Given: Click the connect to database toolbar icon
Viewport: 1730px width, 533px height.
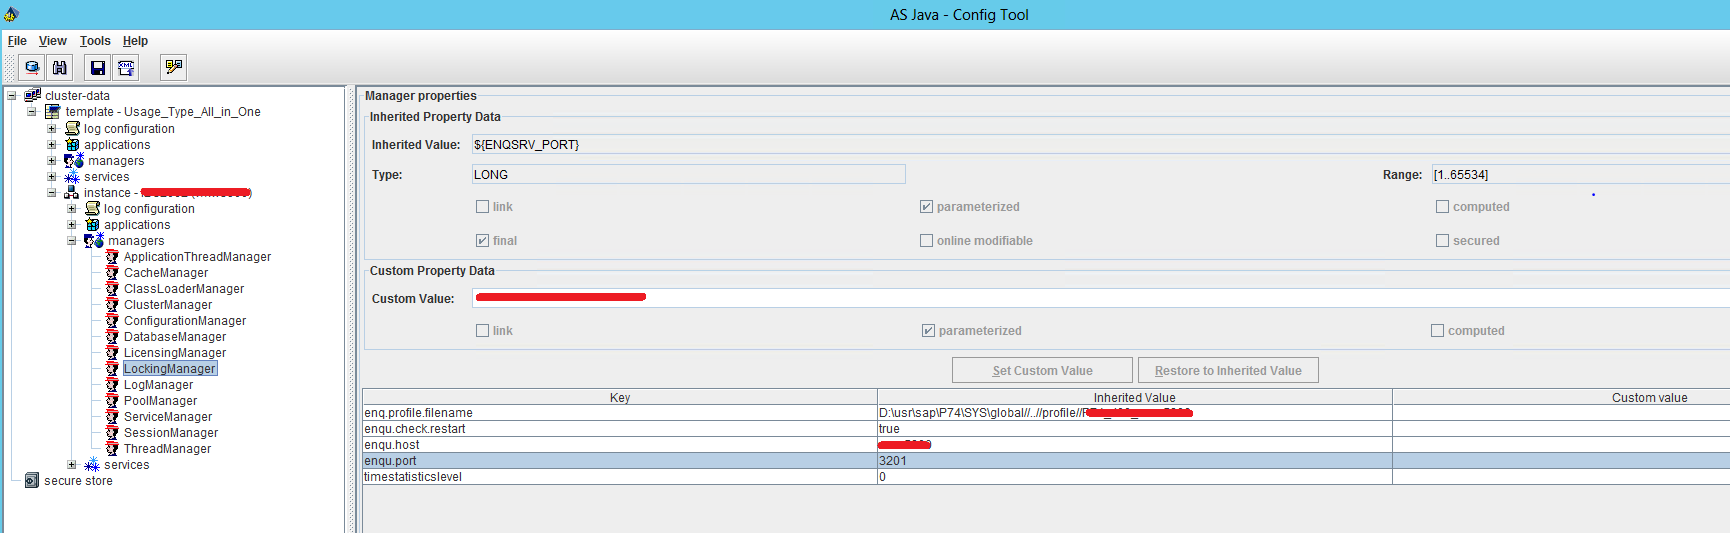Looking at the screenshot, I should coord(32,67).
